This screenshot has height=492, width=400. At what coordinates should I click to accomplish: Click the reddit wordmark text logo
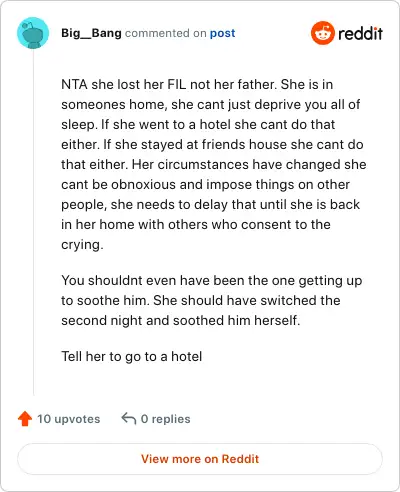[x=360, y=33]
